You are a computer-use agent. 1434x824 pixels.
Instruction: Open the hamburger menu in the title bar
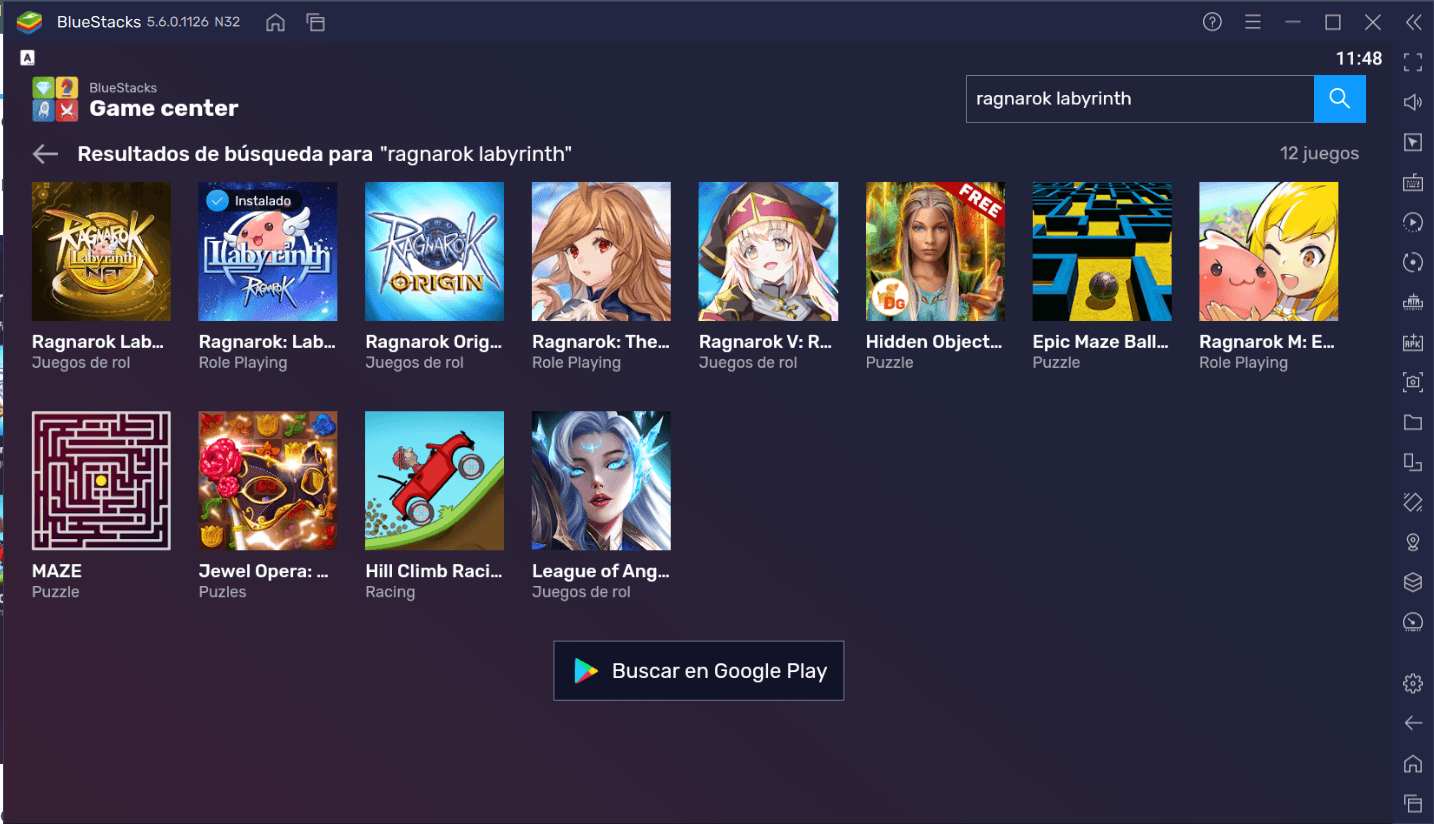[1253, 22]
